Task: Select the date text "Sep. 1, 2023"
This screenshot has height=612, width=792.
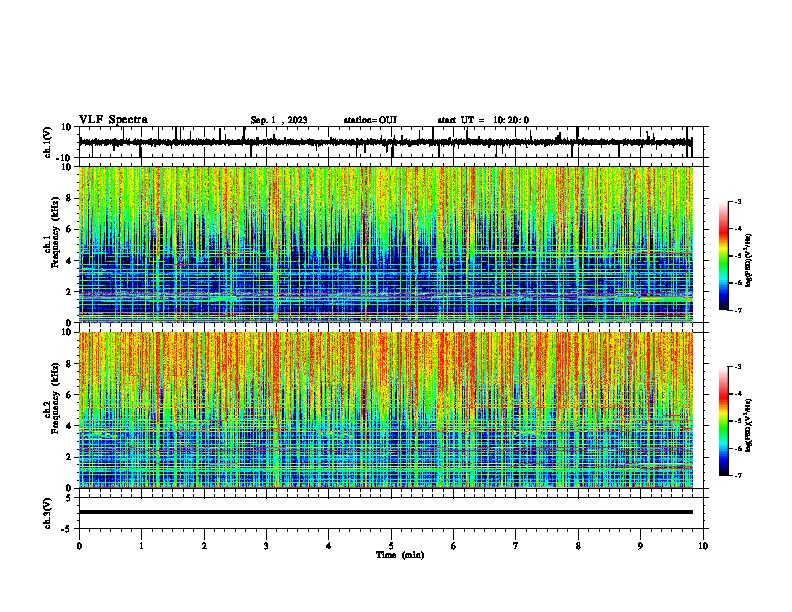Action: click(x=279, y=120)
